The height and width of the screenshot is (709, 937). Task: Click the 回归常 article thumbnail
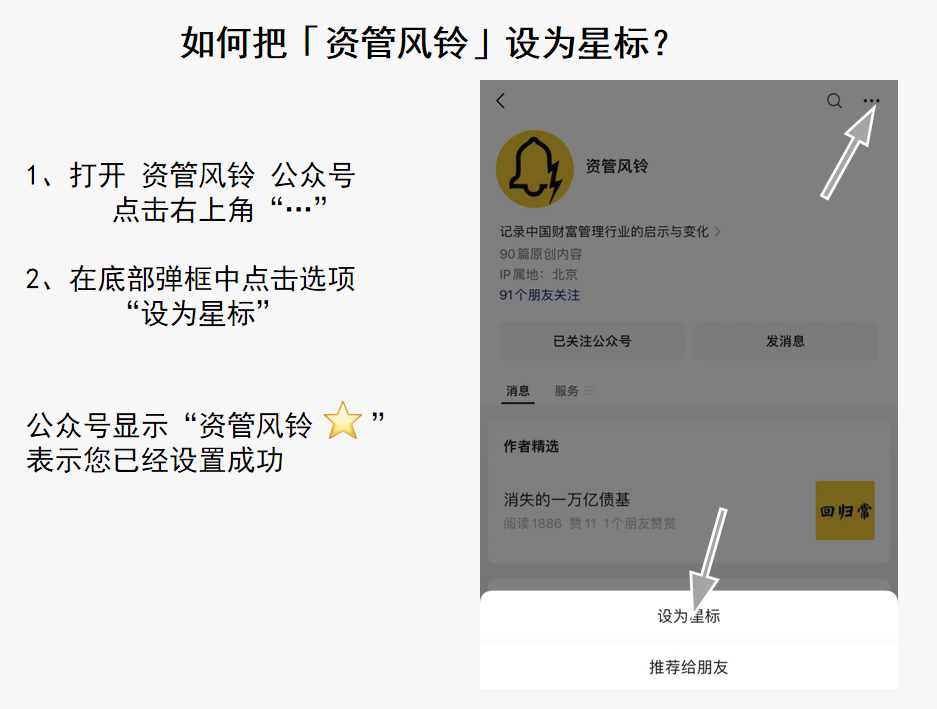click(x=845, y=511)
